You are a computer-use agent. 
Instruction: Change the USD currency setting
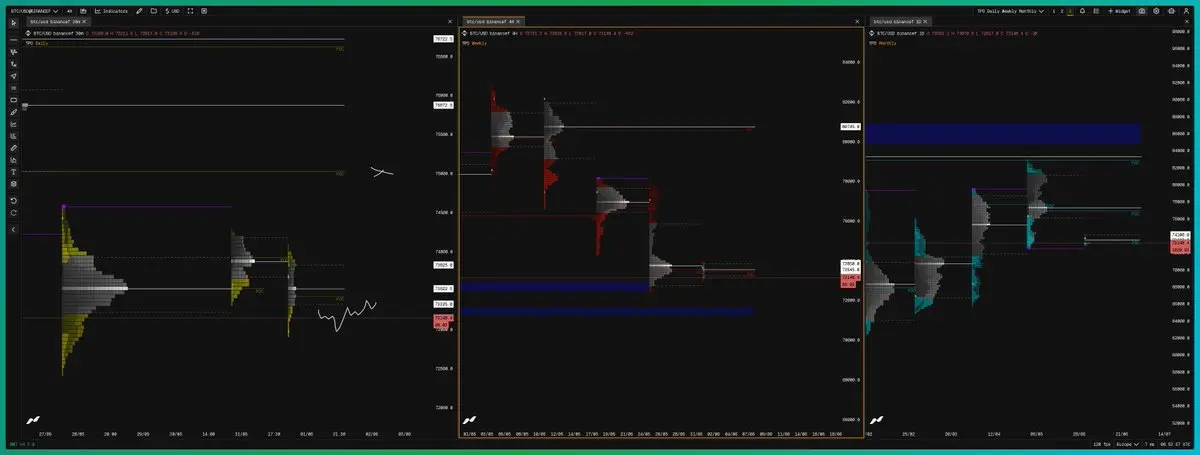point(172,11)
